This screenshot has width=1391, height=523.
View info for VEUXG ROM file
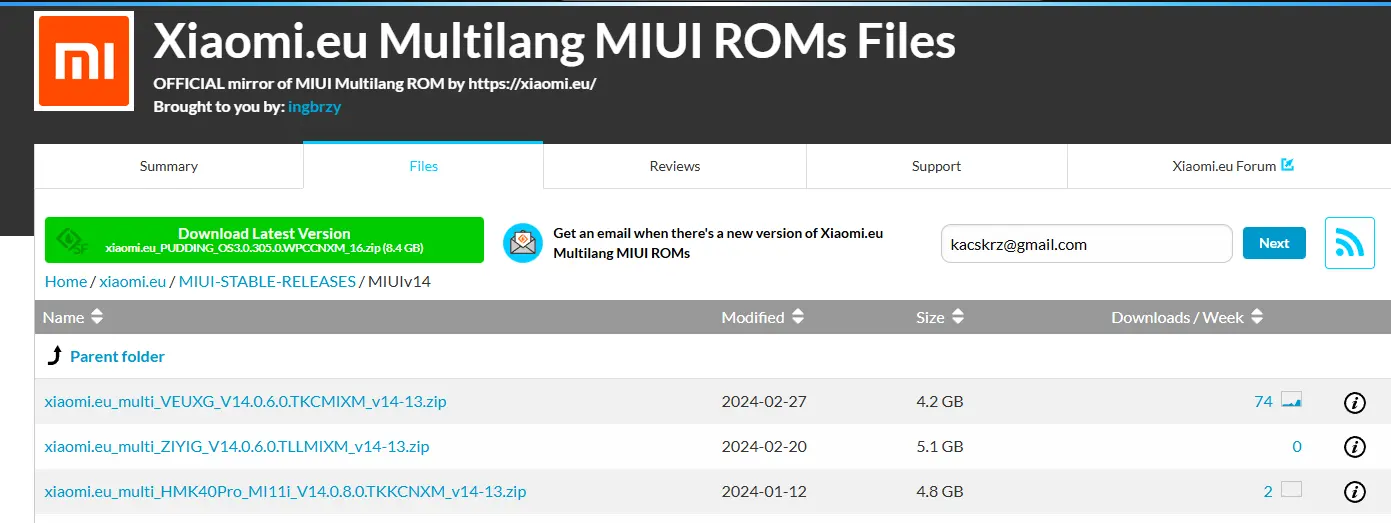click(1354, 402)
